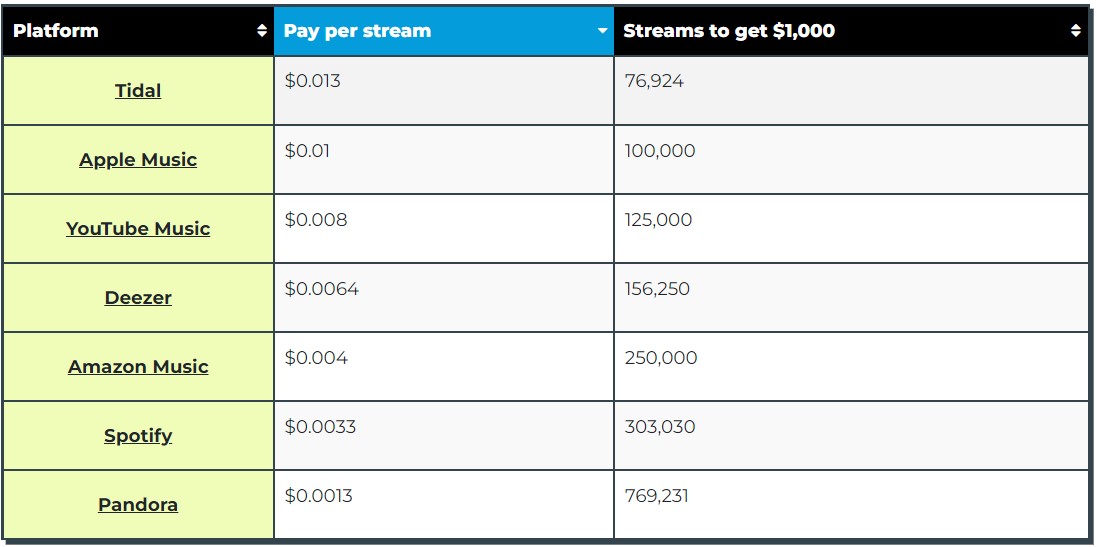
Task: Click the 125,000 YouTube Music streams cell
Action: (658, 220)
